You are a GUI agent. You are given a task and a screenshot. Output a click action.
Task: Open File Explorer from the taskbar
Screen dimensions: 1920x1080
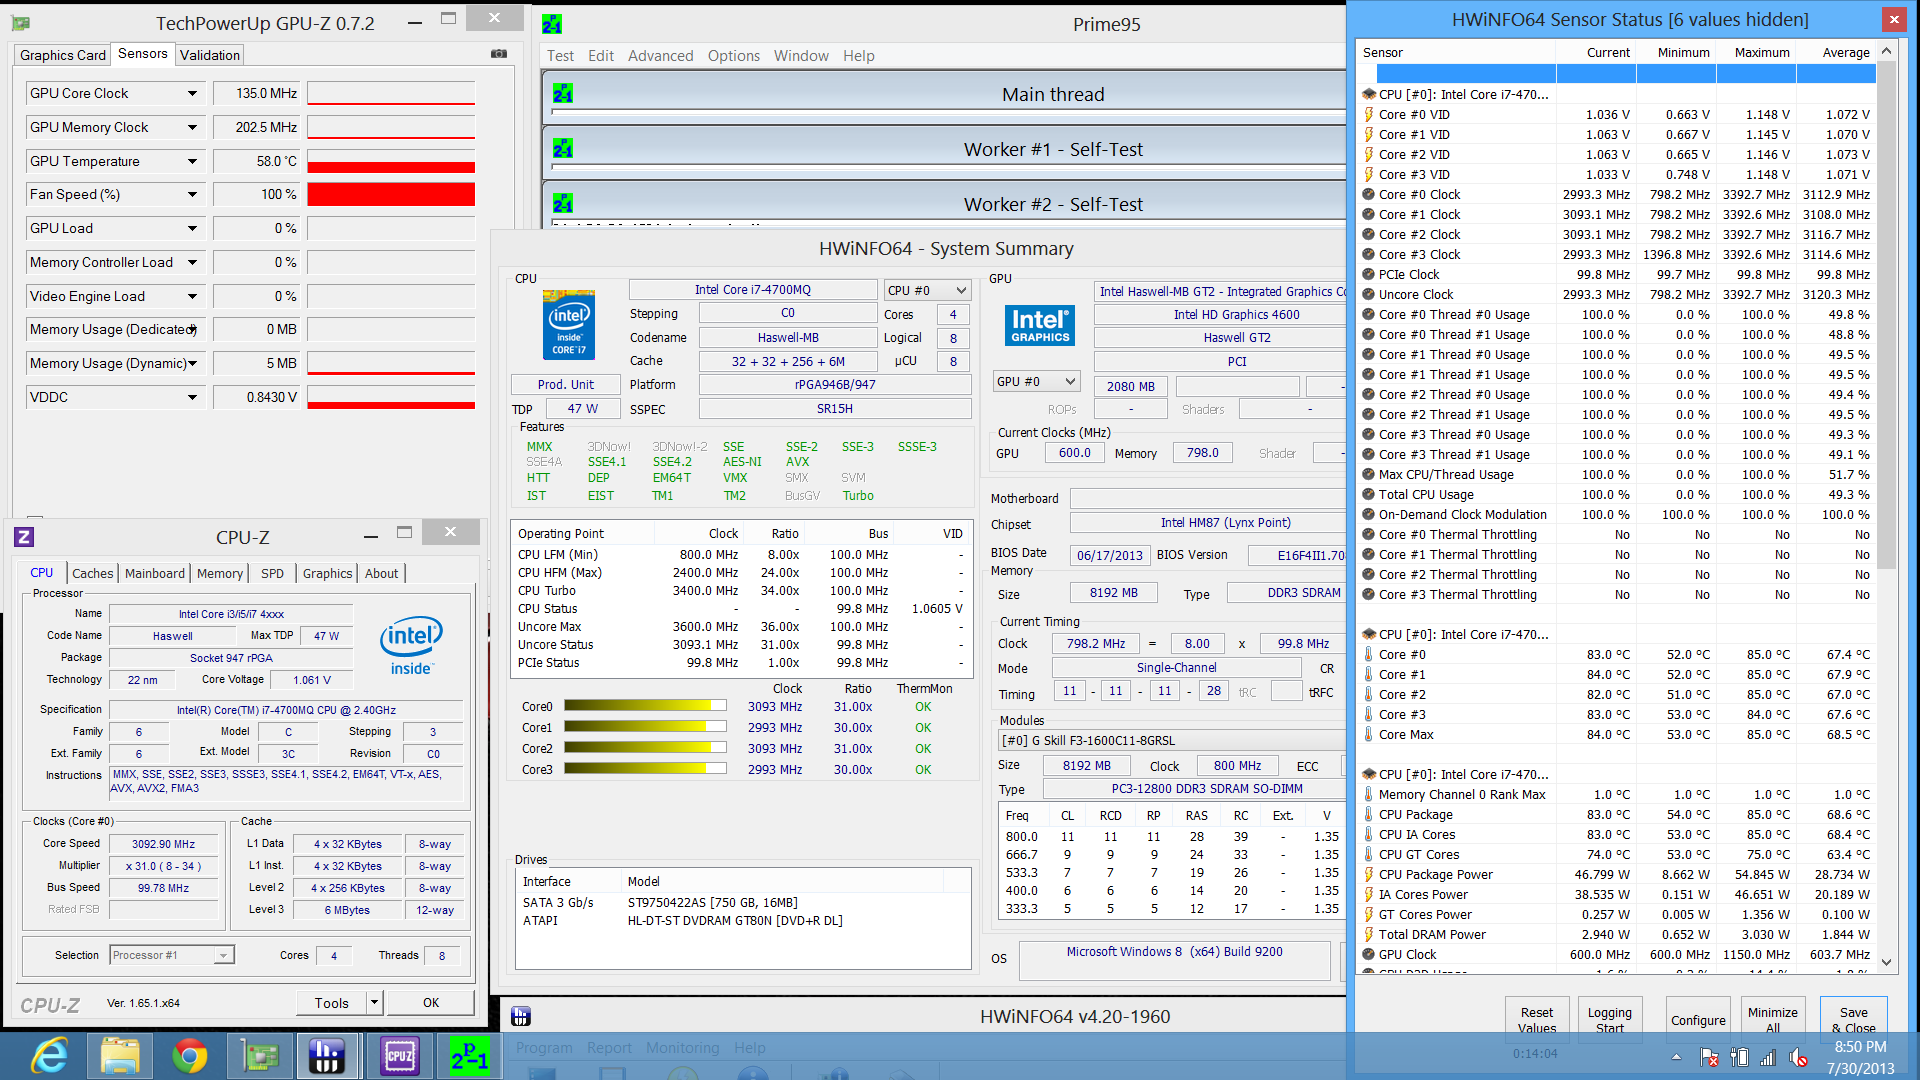click(x=119, y=1056)
